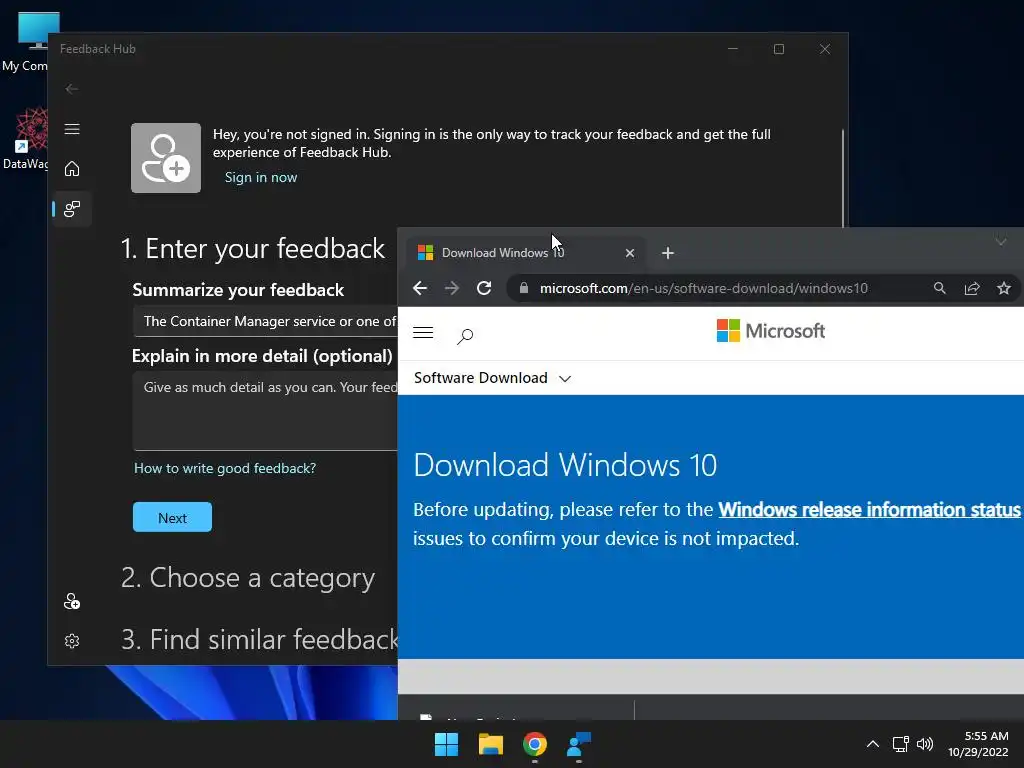Click volume speaker tray icon
The image size is (1024, 768).
(925, 744)
